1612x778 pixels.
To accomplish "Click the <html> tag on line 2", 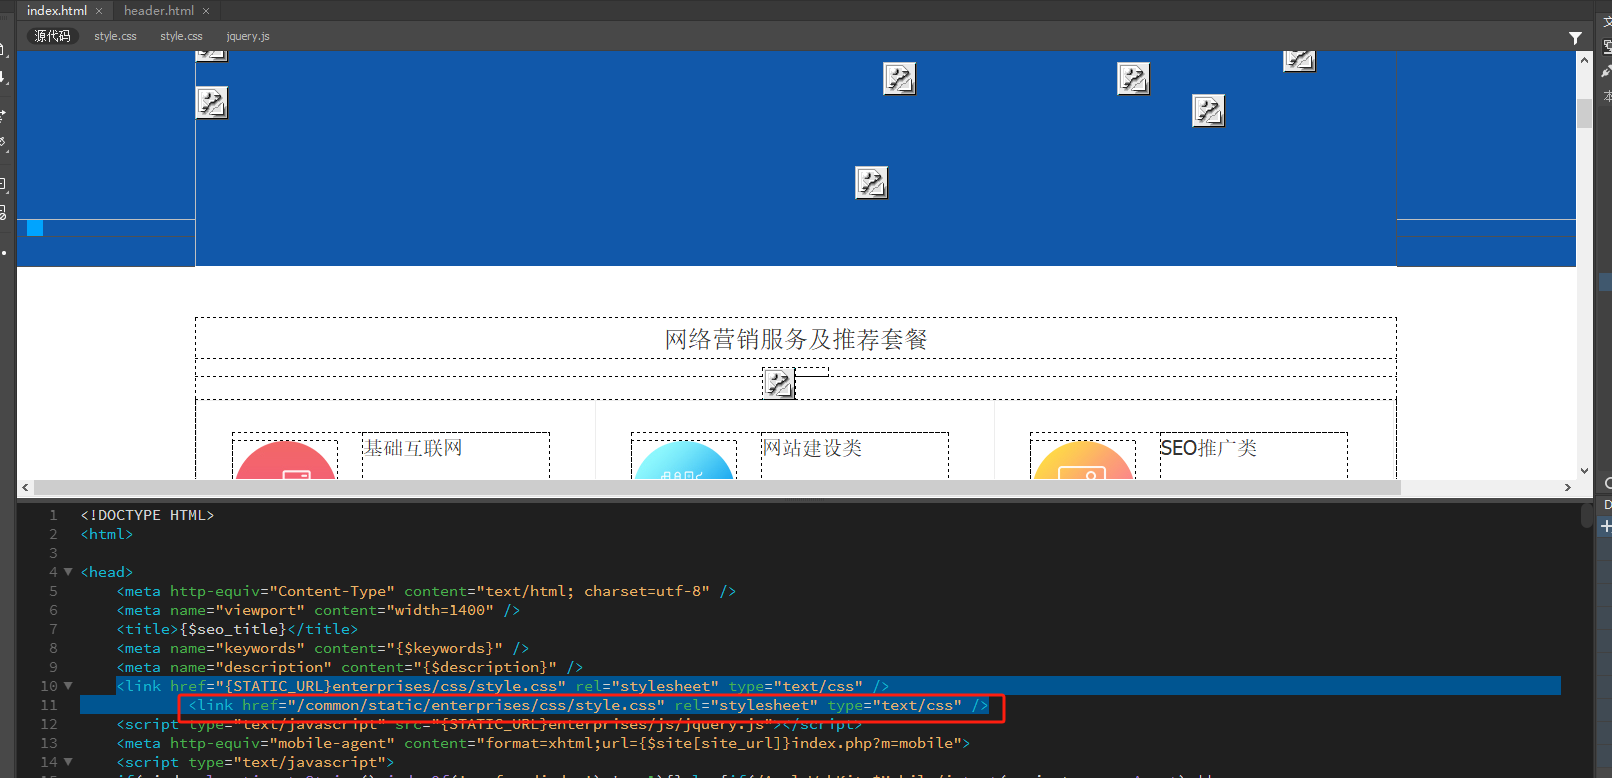I will pyautogui.click(x=106, y=534).
